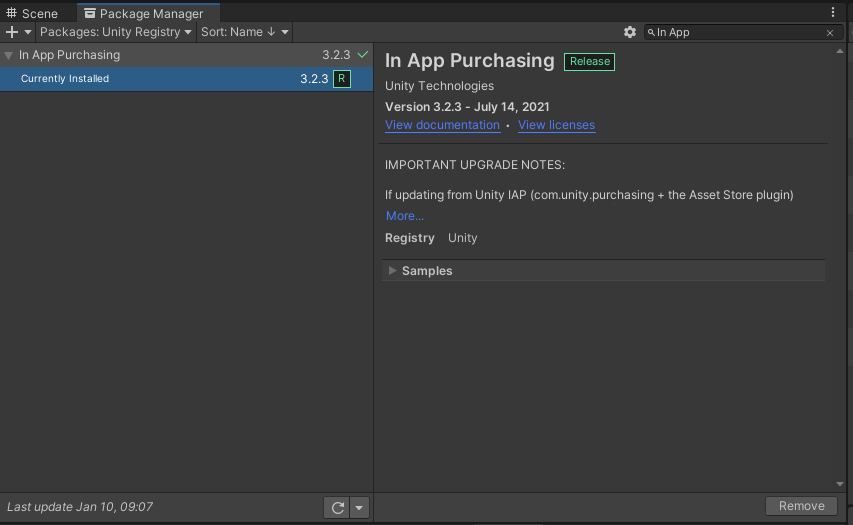
Task: Click the IMPORTANT UPGRADE NOTES heading
Action: click(x=475, y=165)
